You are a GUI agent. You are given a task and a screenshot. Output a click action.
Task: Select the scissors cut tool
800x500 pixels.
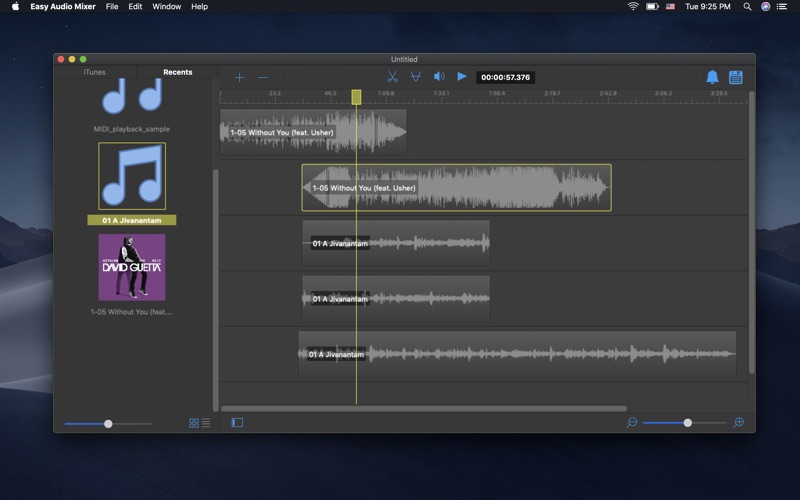[x=392, y=77]
